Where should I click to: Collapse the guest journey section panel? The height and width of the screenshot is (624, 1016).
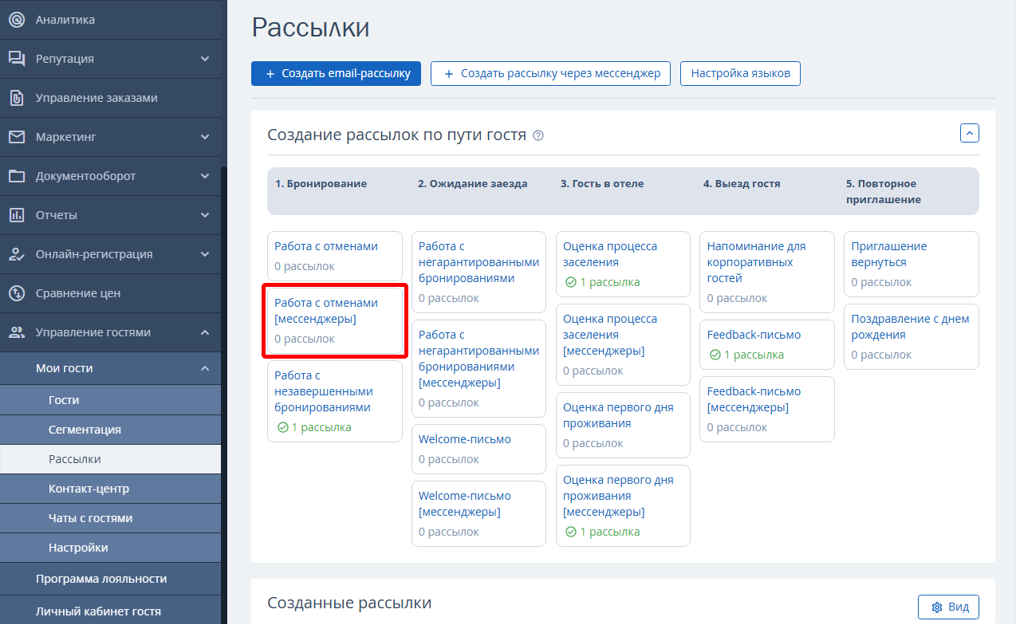[968, 133]
